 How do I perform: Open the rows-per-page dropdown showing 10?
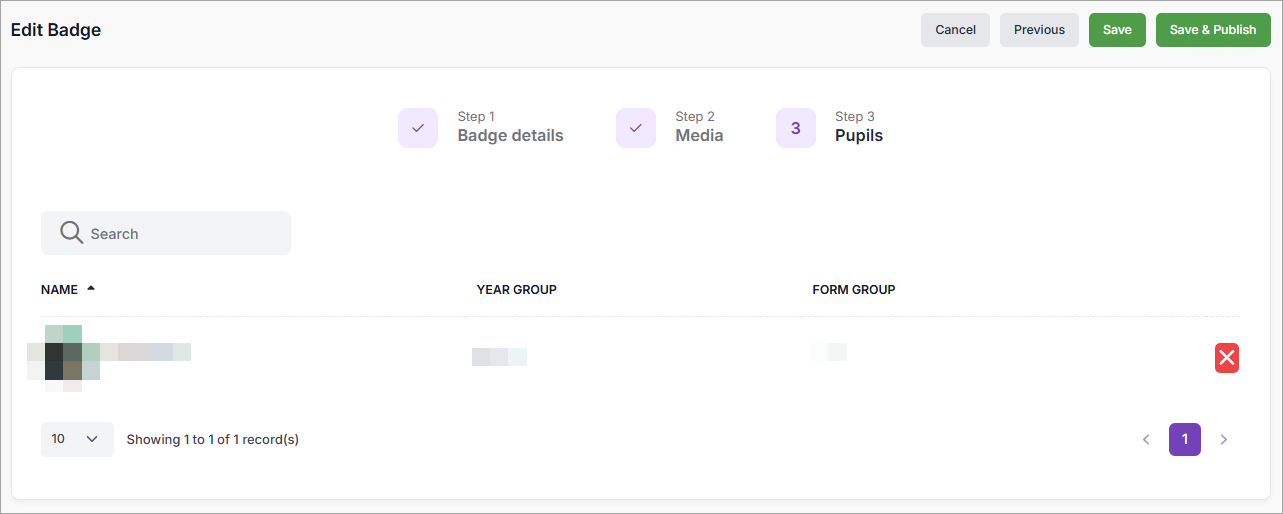77,439
